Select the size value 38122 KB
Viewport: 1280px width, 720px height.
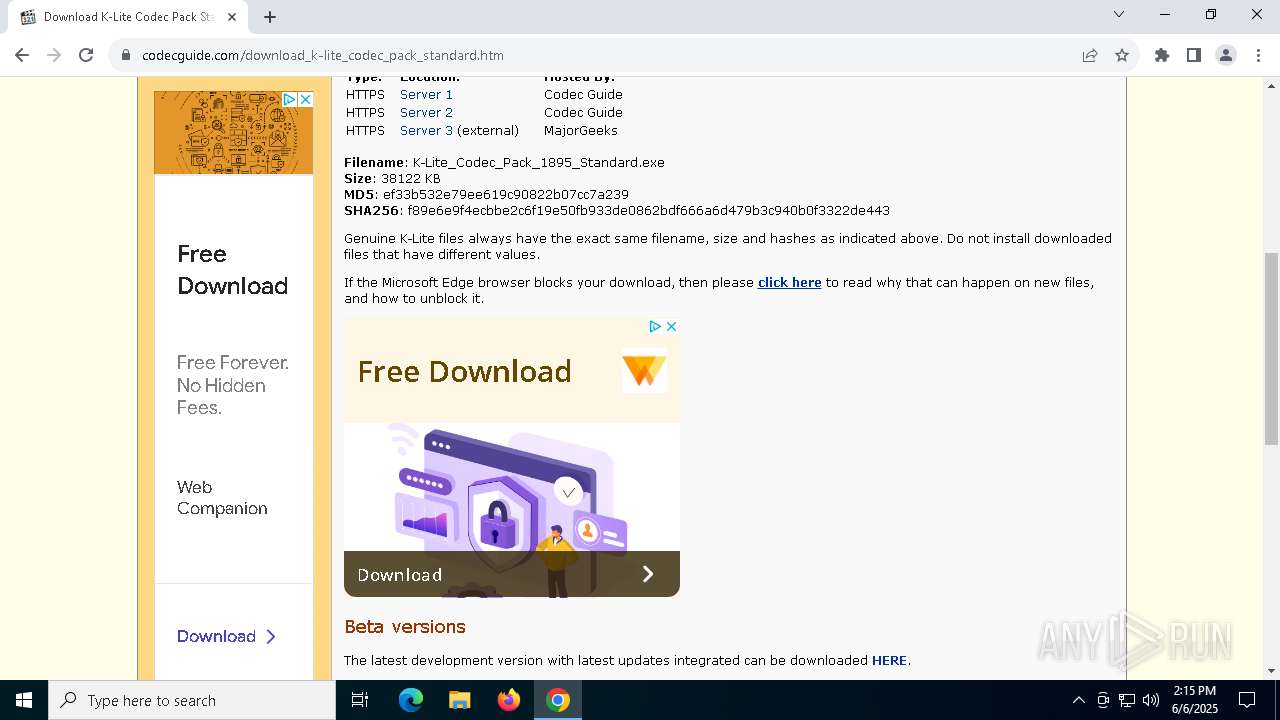pyautogui.click(x=410, y=178)
